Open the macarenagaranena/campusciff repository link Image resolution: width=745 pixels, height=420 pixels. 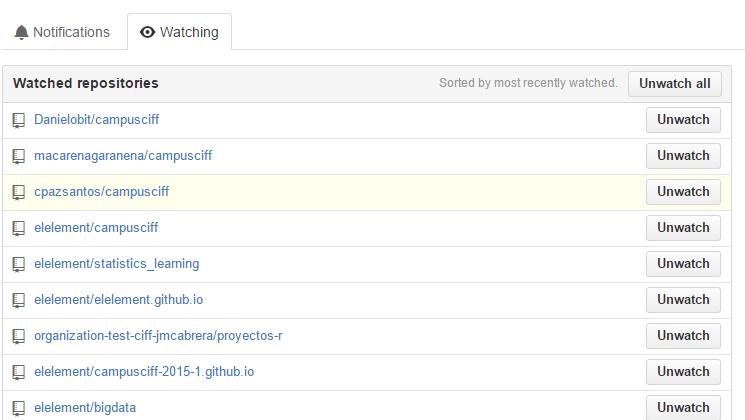[x=123, y=156]
